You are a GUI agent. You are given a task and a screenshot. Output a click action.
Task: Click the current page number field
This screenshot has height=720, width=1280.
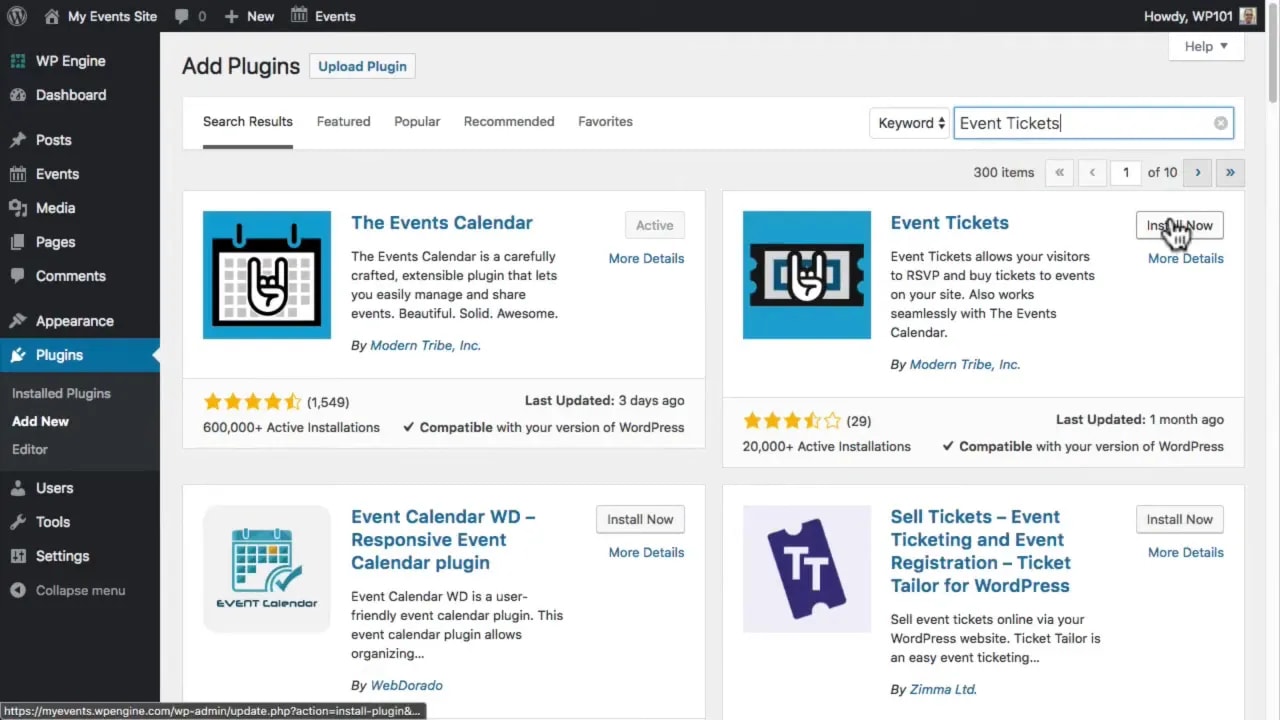click(x=1126, y=172)
